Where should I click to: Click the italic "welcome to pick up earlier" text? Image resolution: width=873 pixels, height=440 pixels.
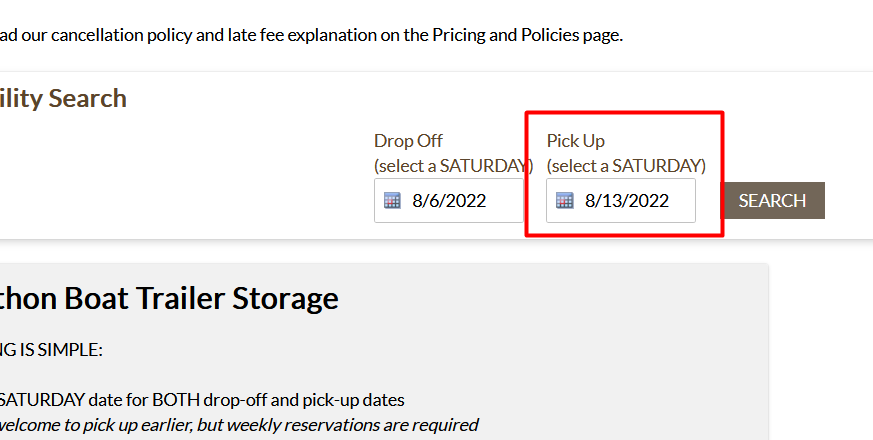[100, 425]
